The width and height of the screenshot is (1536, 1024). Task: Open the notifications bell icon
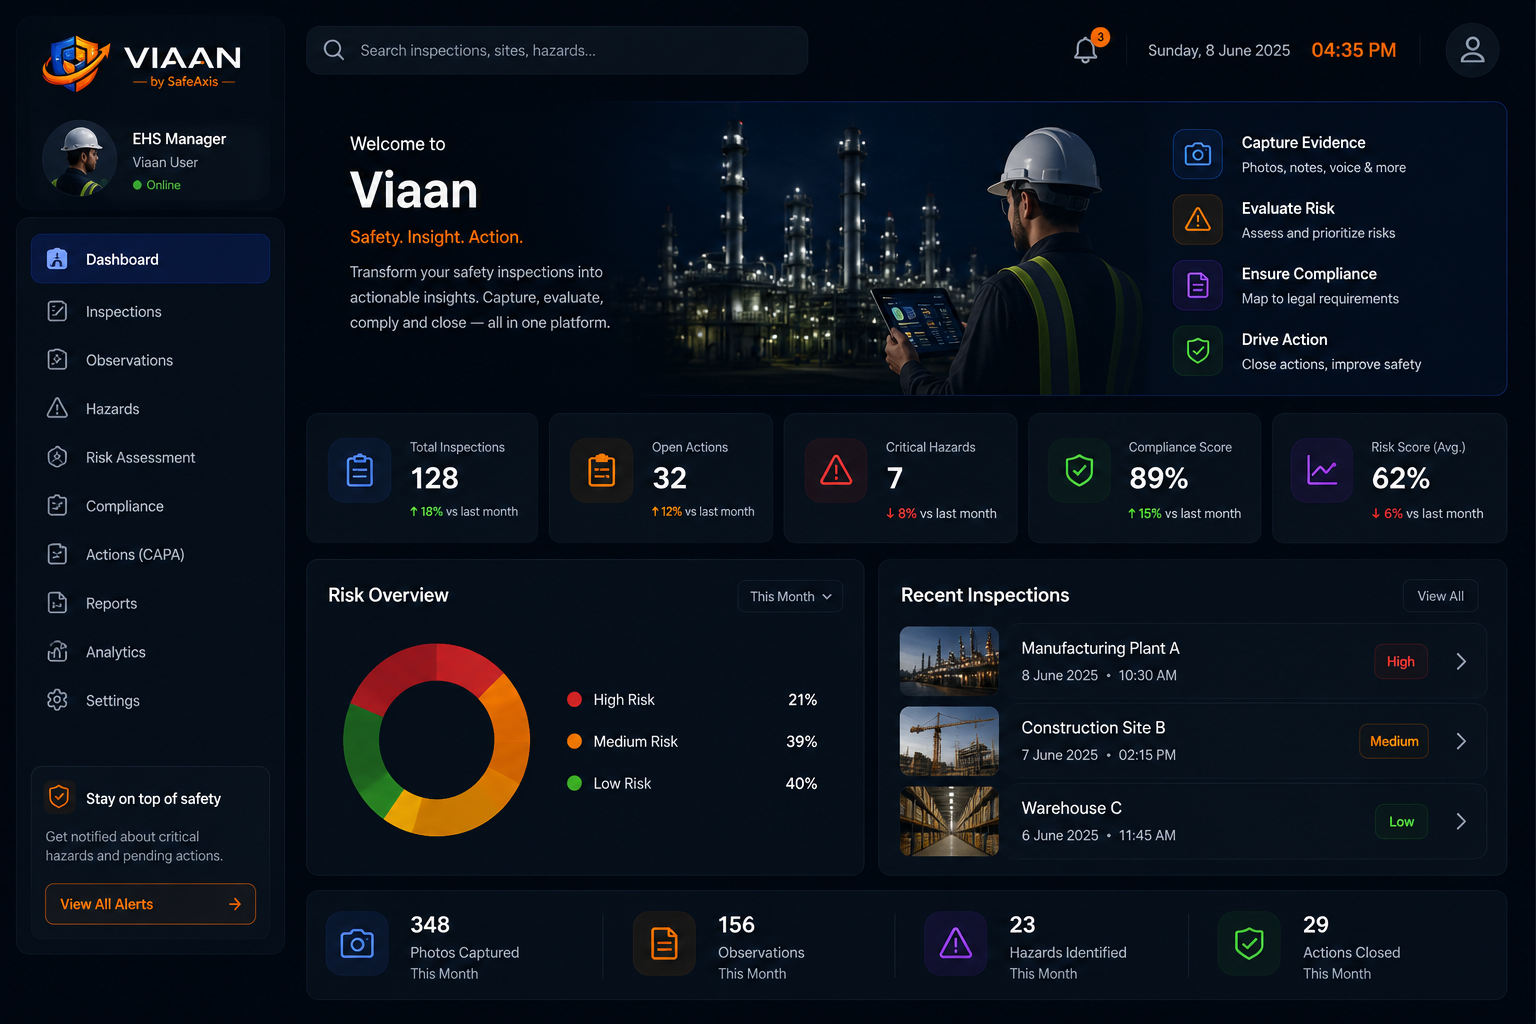[1086, 50]
